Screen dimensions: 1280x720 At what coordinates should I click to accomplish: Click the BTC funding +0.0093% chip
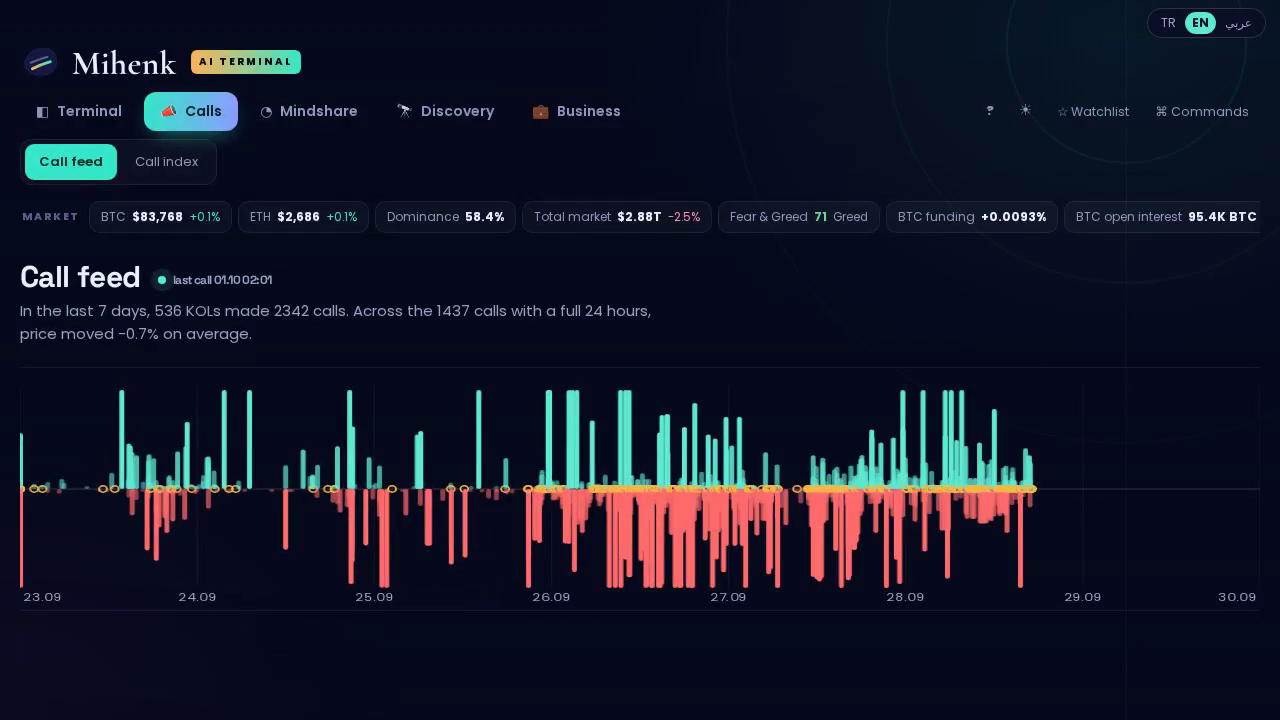click(x=972, y=217)
